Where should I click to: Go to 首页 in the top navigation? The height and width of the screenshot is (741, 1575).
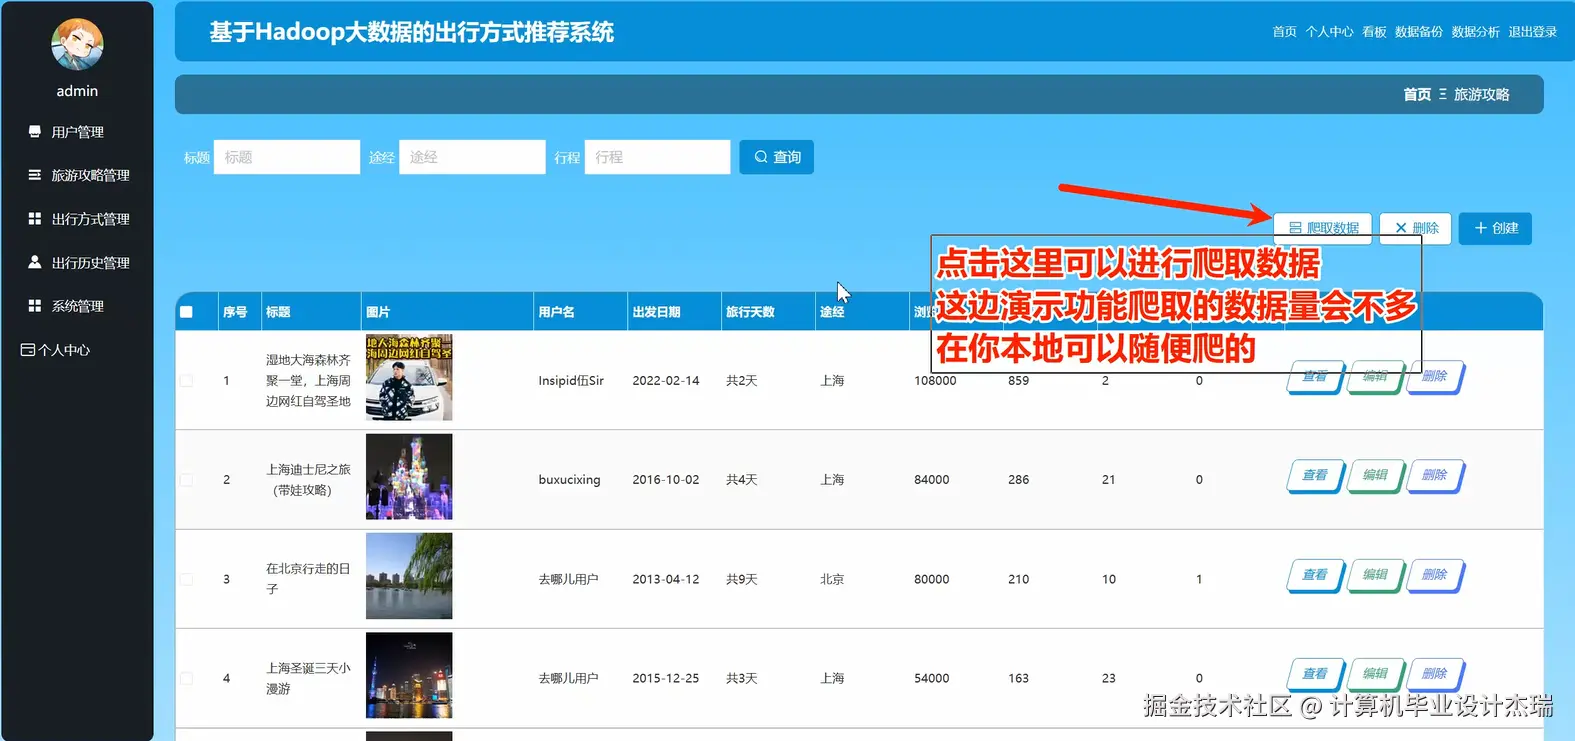click(x=1284, y=32)
